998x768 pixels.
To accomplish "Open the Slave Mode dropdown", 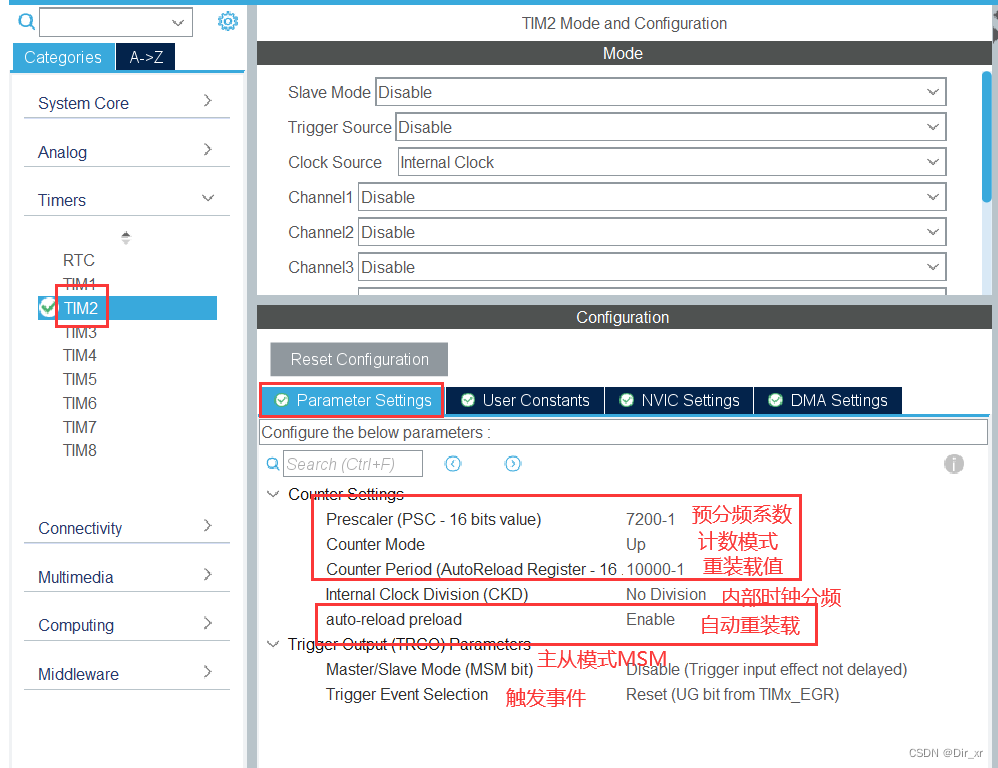I will (661, 92).
